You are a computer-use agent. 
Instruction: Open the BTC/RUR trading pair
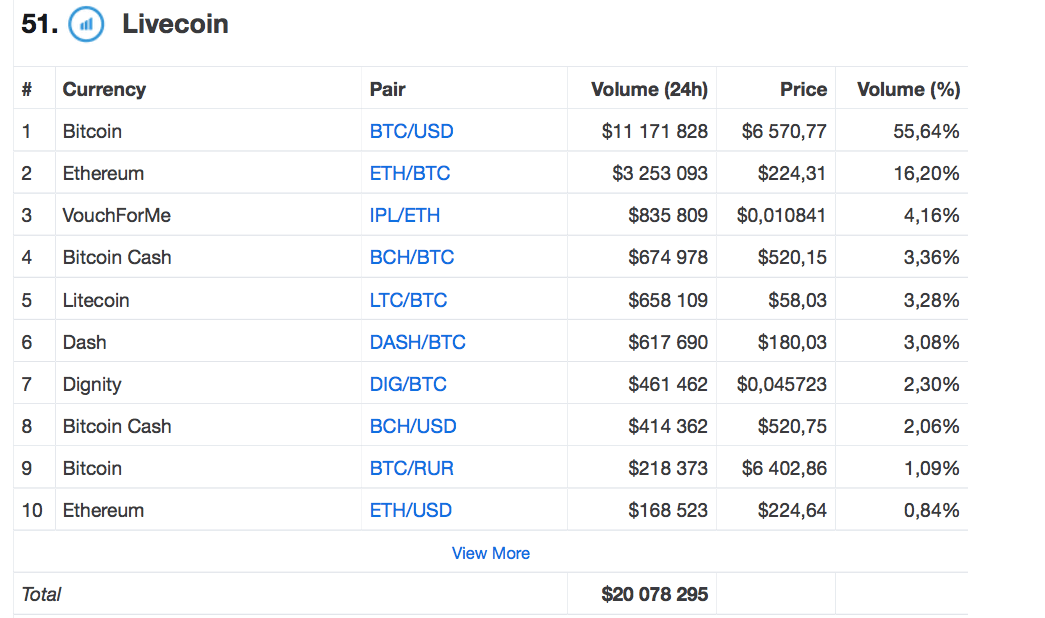(x=412, y=468)
